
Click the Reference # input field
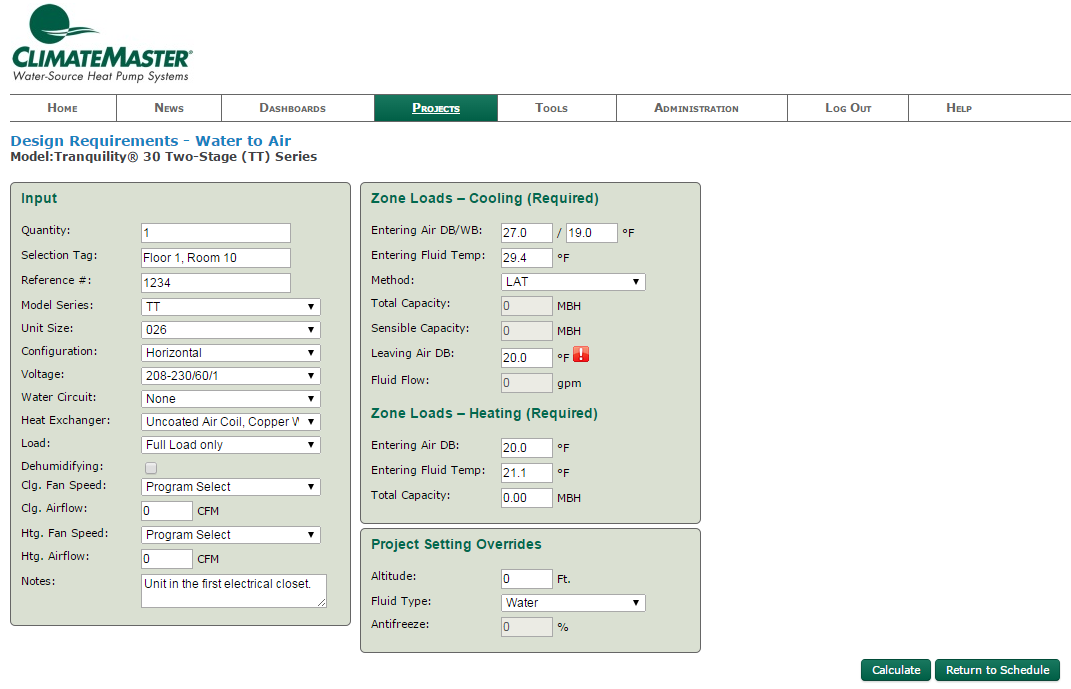coord(216,283)
